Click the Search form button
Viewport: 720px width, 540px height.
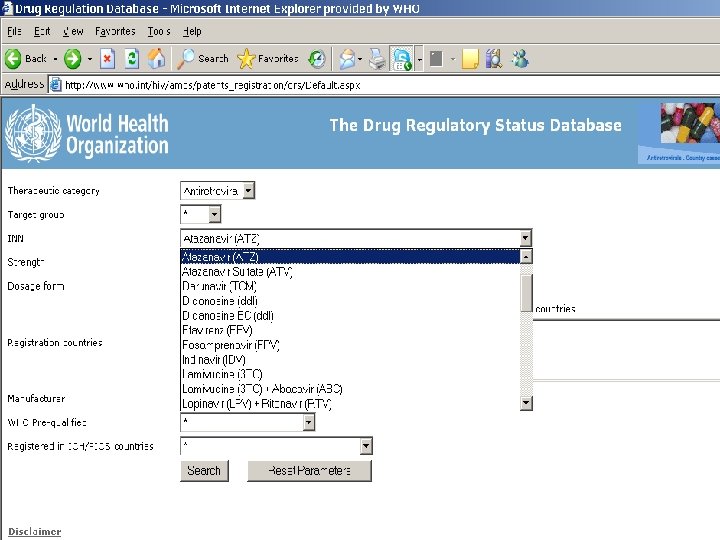[204, 471]
